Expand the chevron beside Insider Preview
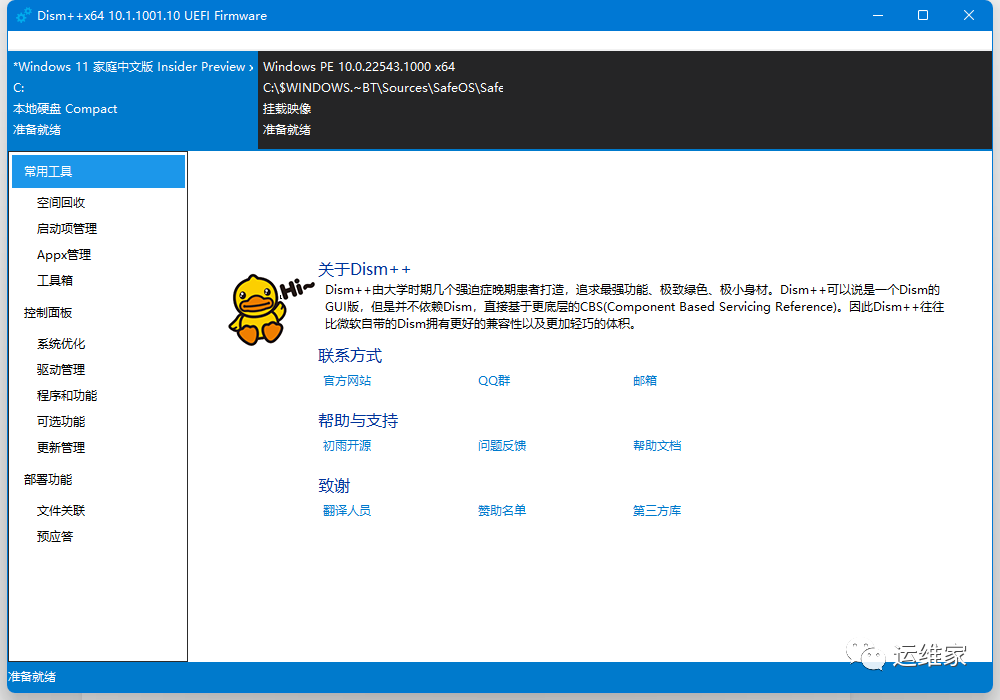Image resolution: width=1000 pixels, height=700 pixels. [x=251, y=67]
